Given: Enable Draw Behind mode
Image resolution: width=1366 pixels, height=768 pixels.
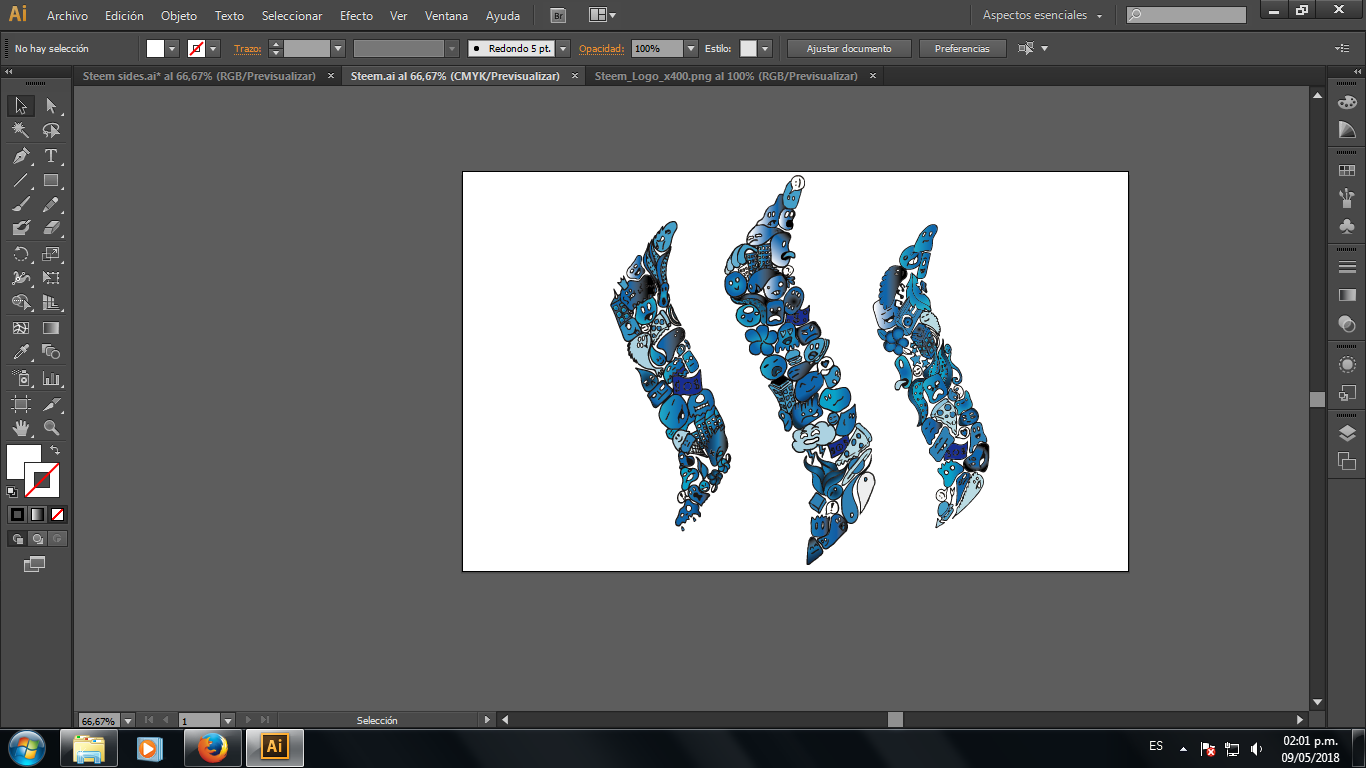Looking at the screenshot, I should point(37,539).
